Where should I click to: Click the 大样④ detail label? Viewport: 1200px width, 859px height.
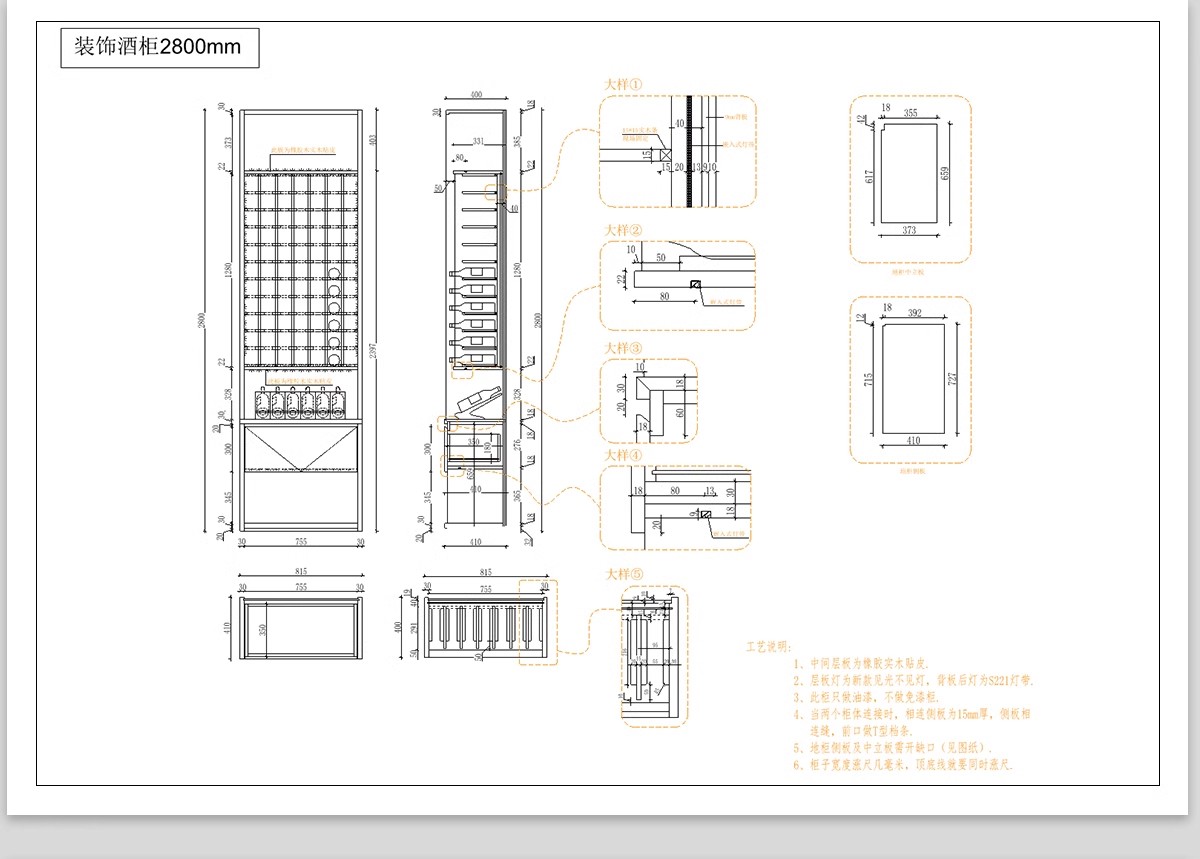point(624,456)
